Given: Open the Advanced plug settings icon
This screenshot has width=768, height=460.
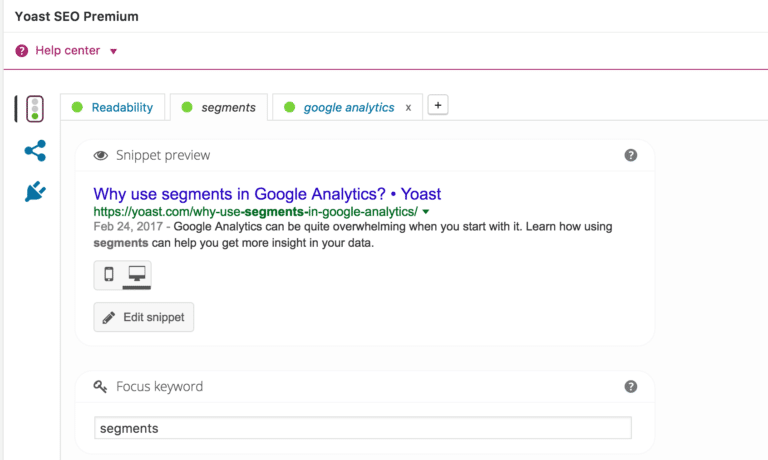Looking at the screenshot, I should click(x=35, y=192).
